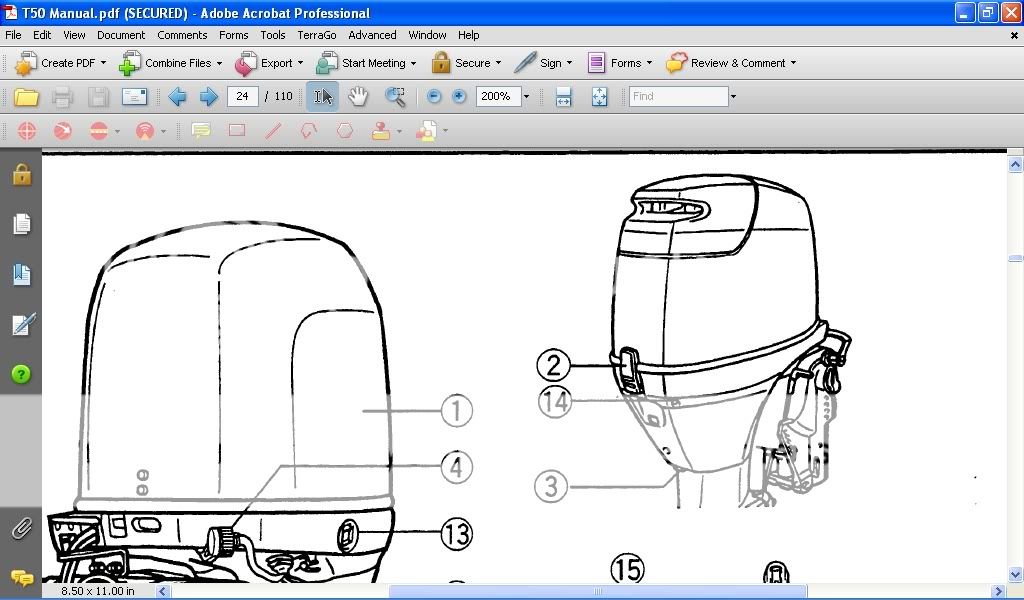Expand the Find options dropdown arrow
The height and width of the screenshot is (600, 1024).
(x=733, y=97)
